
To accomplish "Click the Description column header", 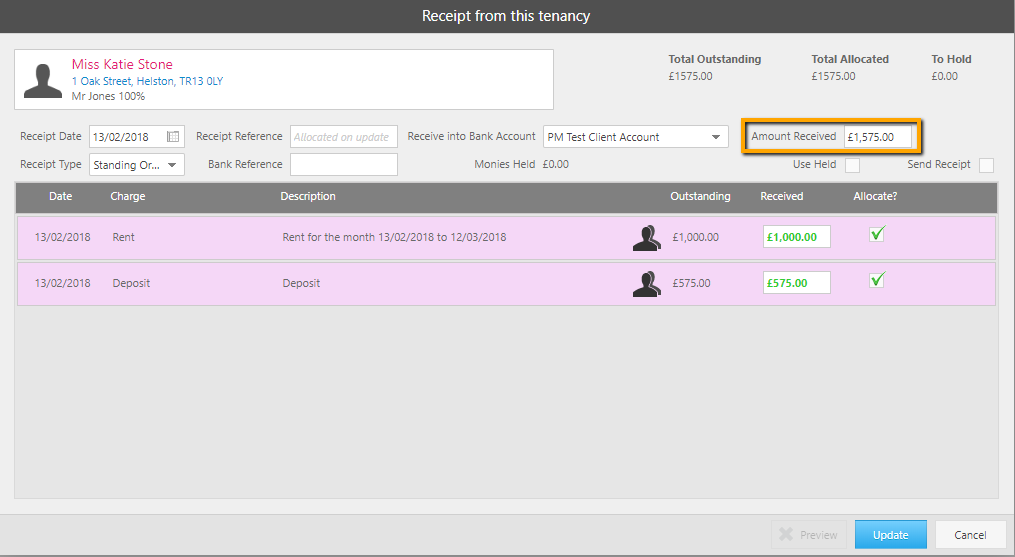I will pos(308,196).
